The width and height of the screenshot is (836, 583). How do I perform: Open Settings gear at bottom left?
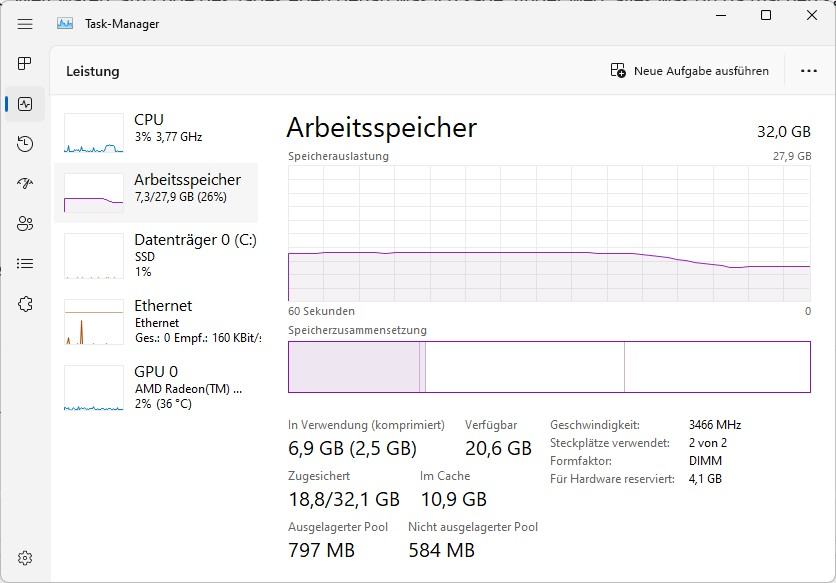[25, 558]
